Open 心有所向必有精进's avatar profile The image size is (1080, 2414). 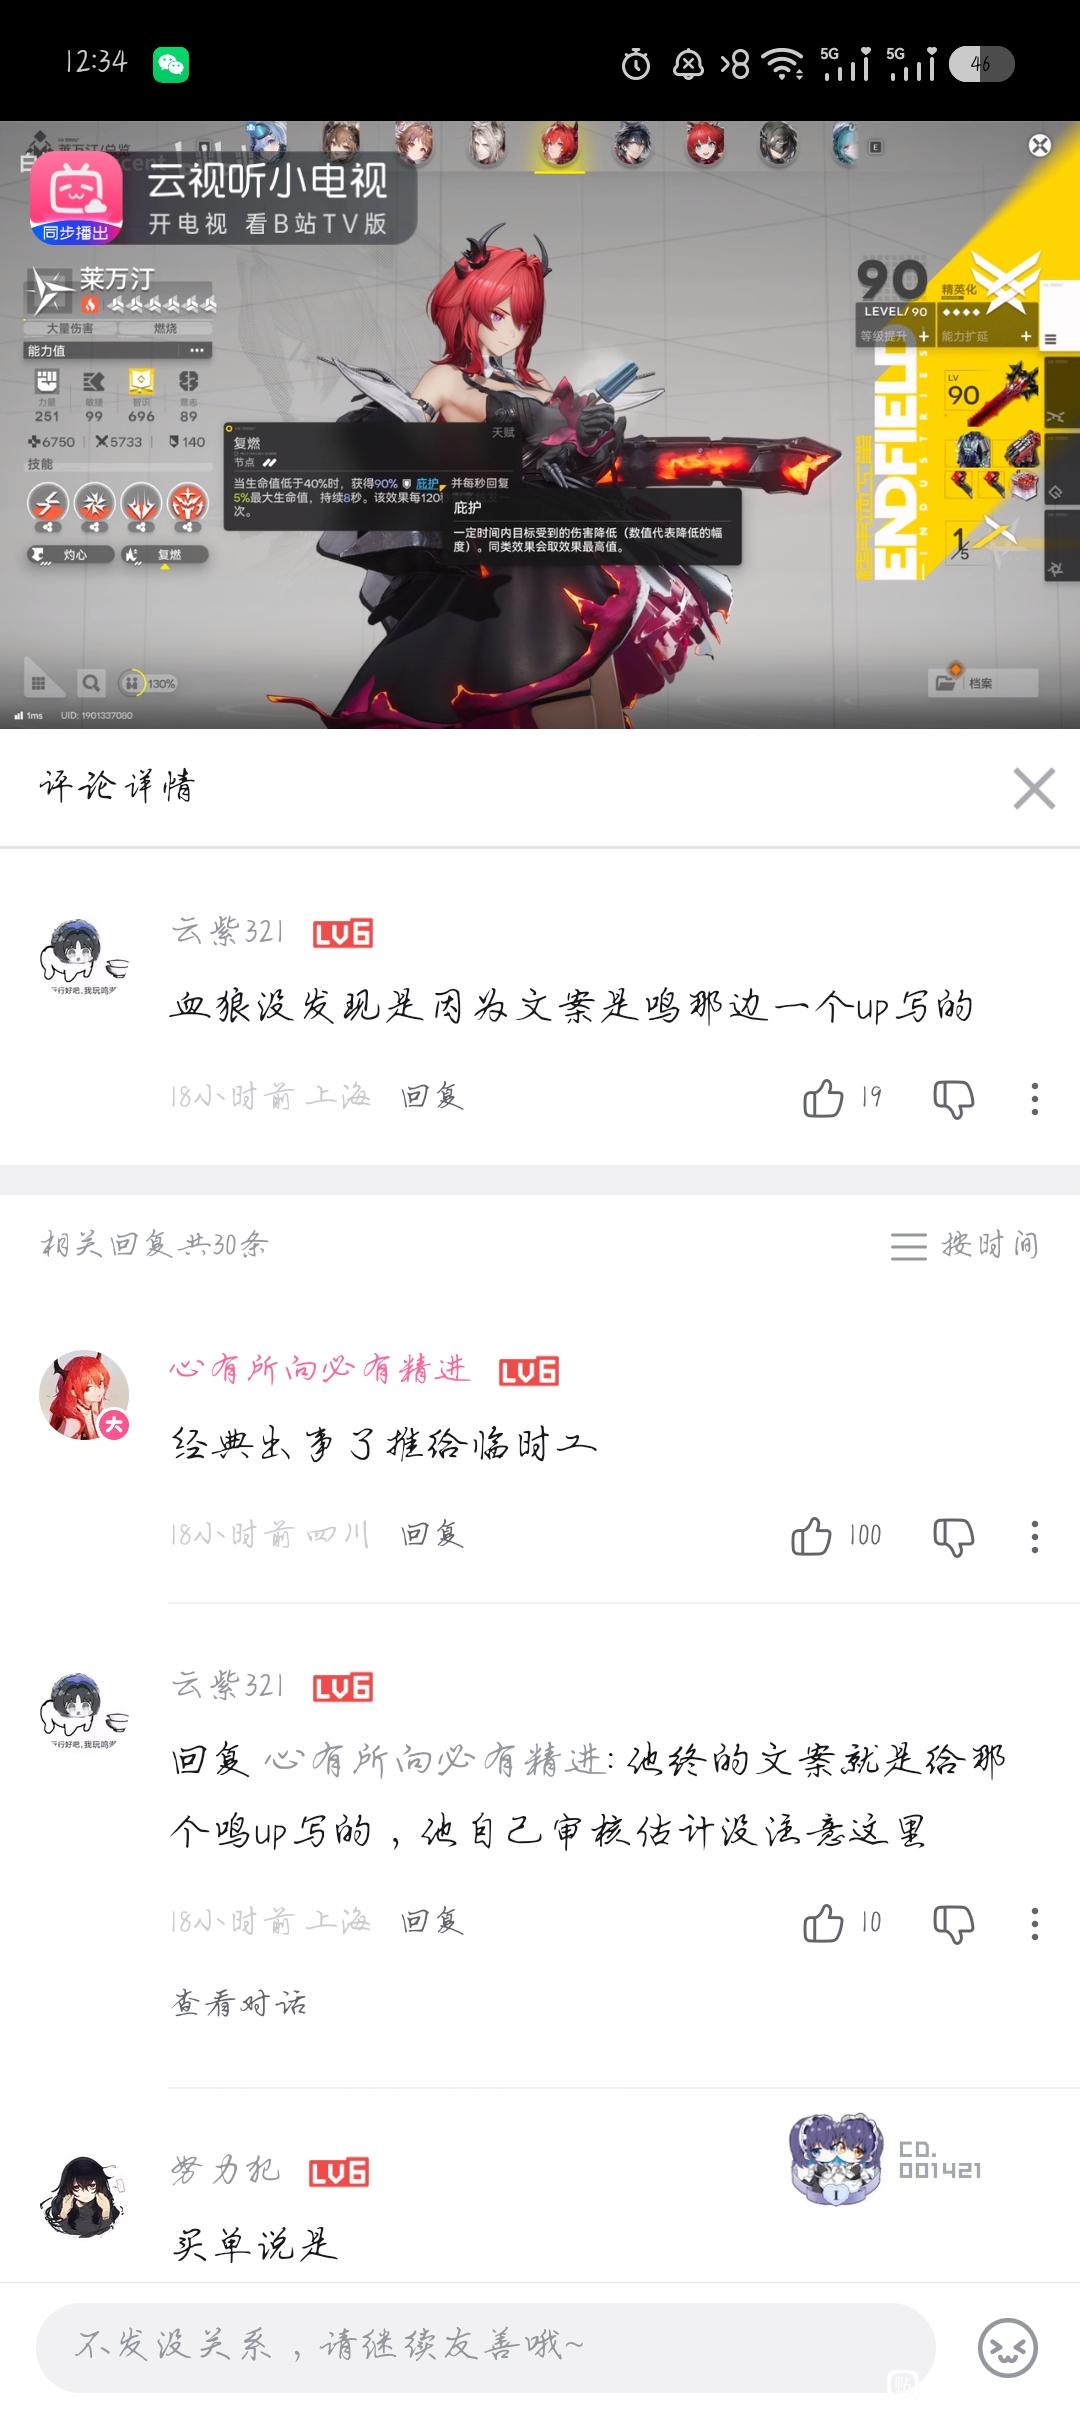pyautogui.click(x=84, y=1395)
